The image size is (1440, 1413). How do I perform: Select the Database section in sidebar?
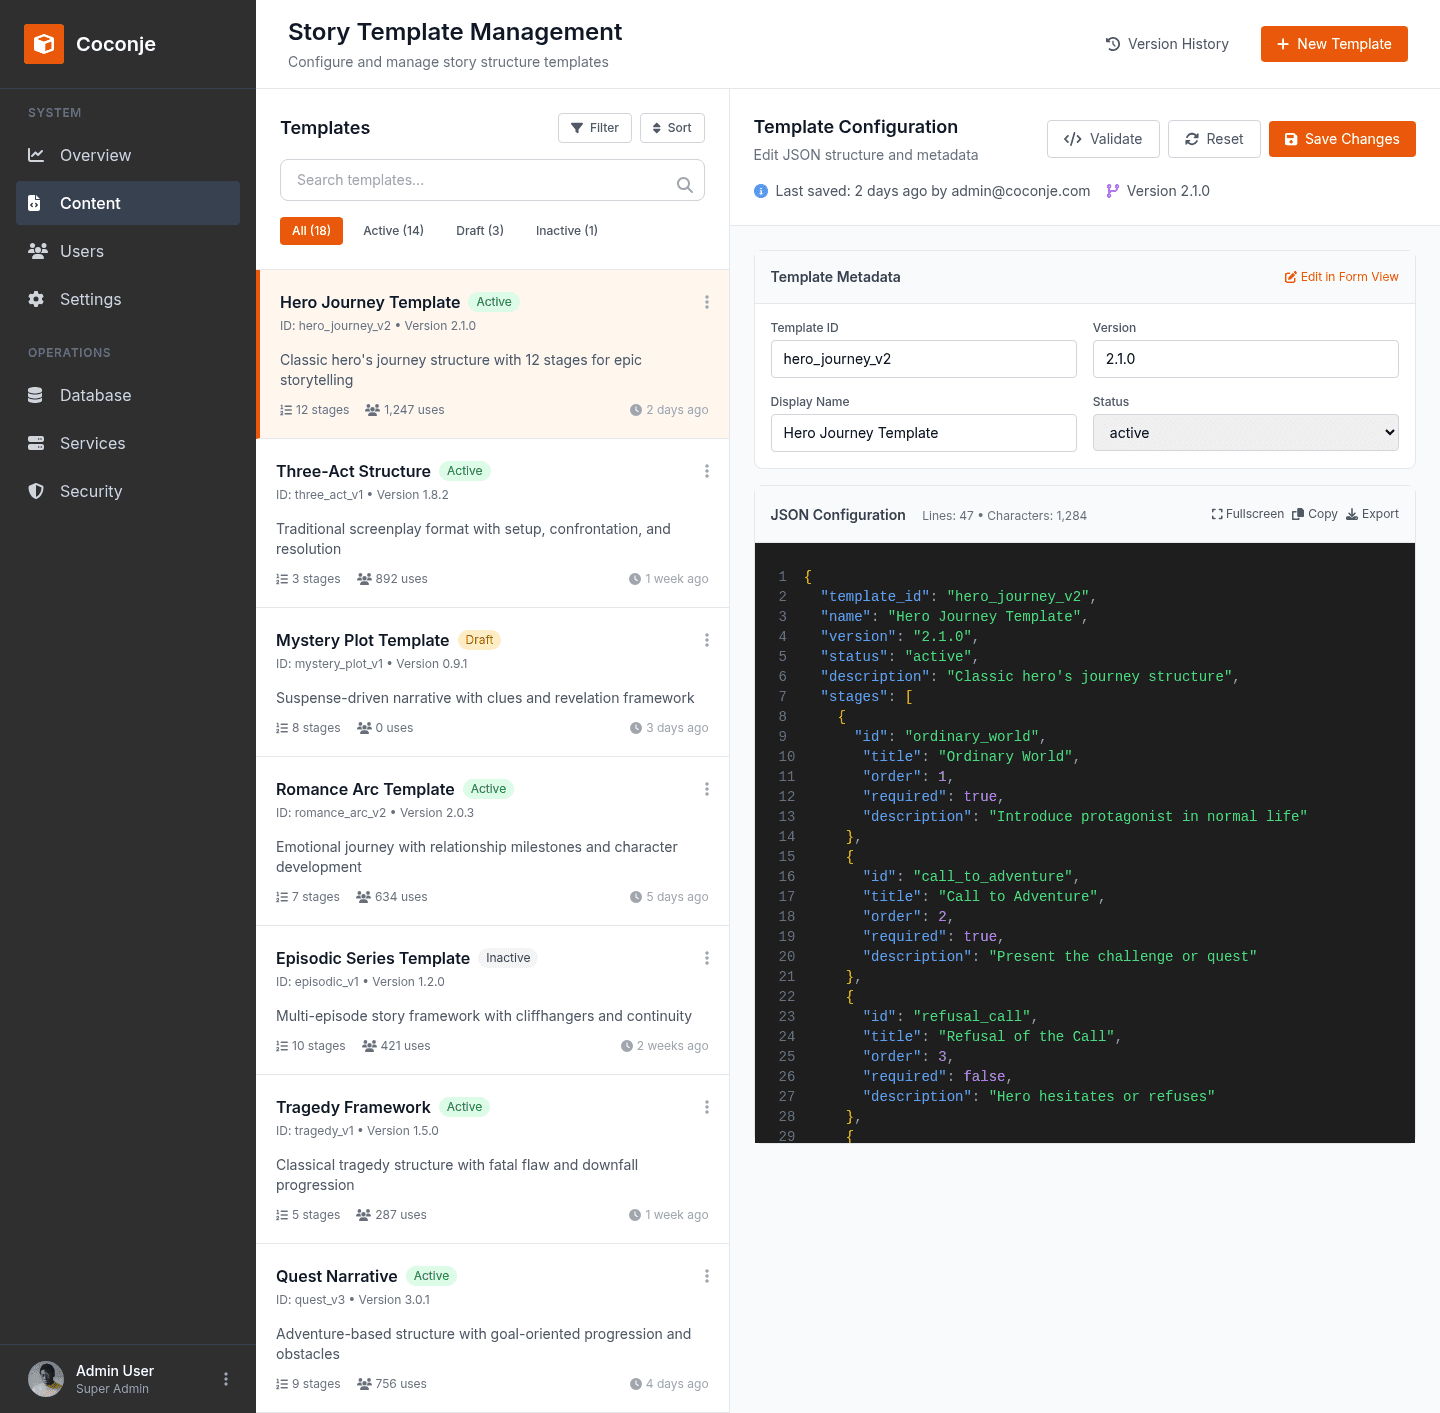(95, 395)
